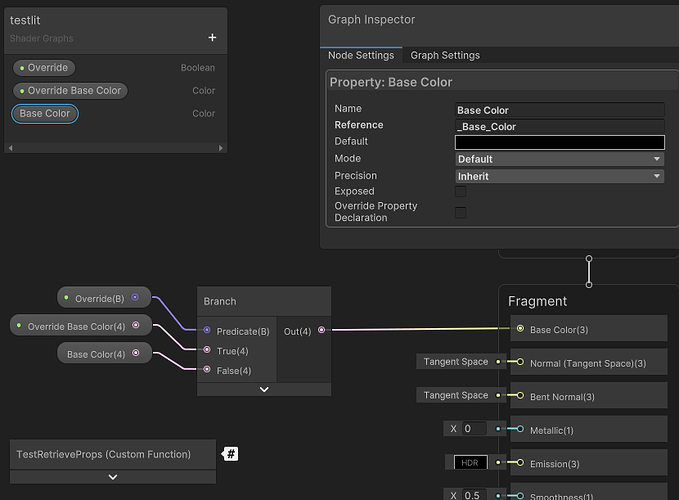Image resolution: width=679 pixels, height=500 pixels.
Task: Click the False(4) input port on Branch
Action: point(207,370)
